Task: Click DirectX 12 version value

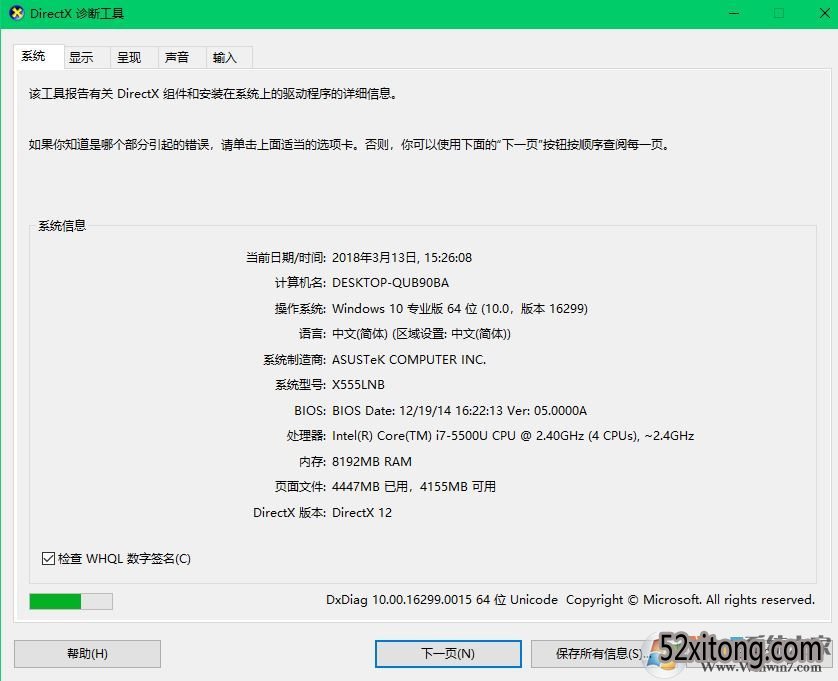Action: [362, 513]
